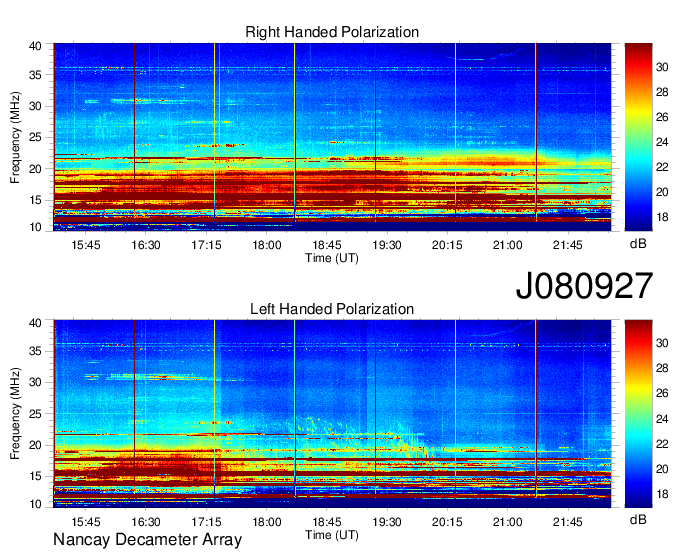Screen dimensions: 680x552
Task: Click the top plot's Time (UT) label
Action: (x=332, y=258)
